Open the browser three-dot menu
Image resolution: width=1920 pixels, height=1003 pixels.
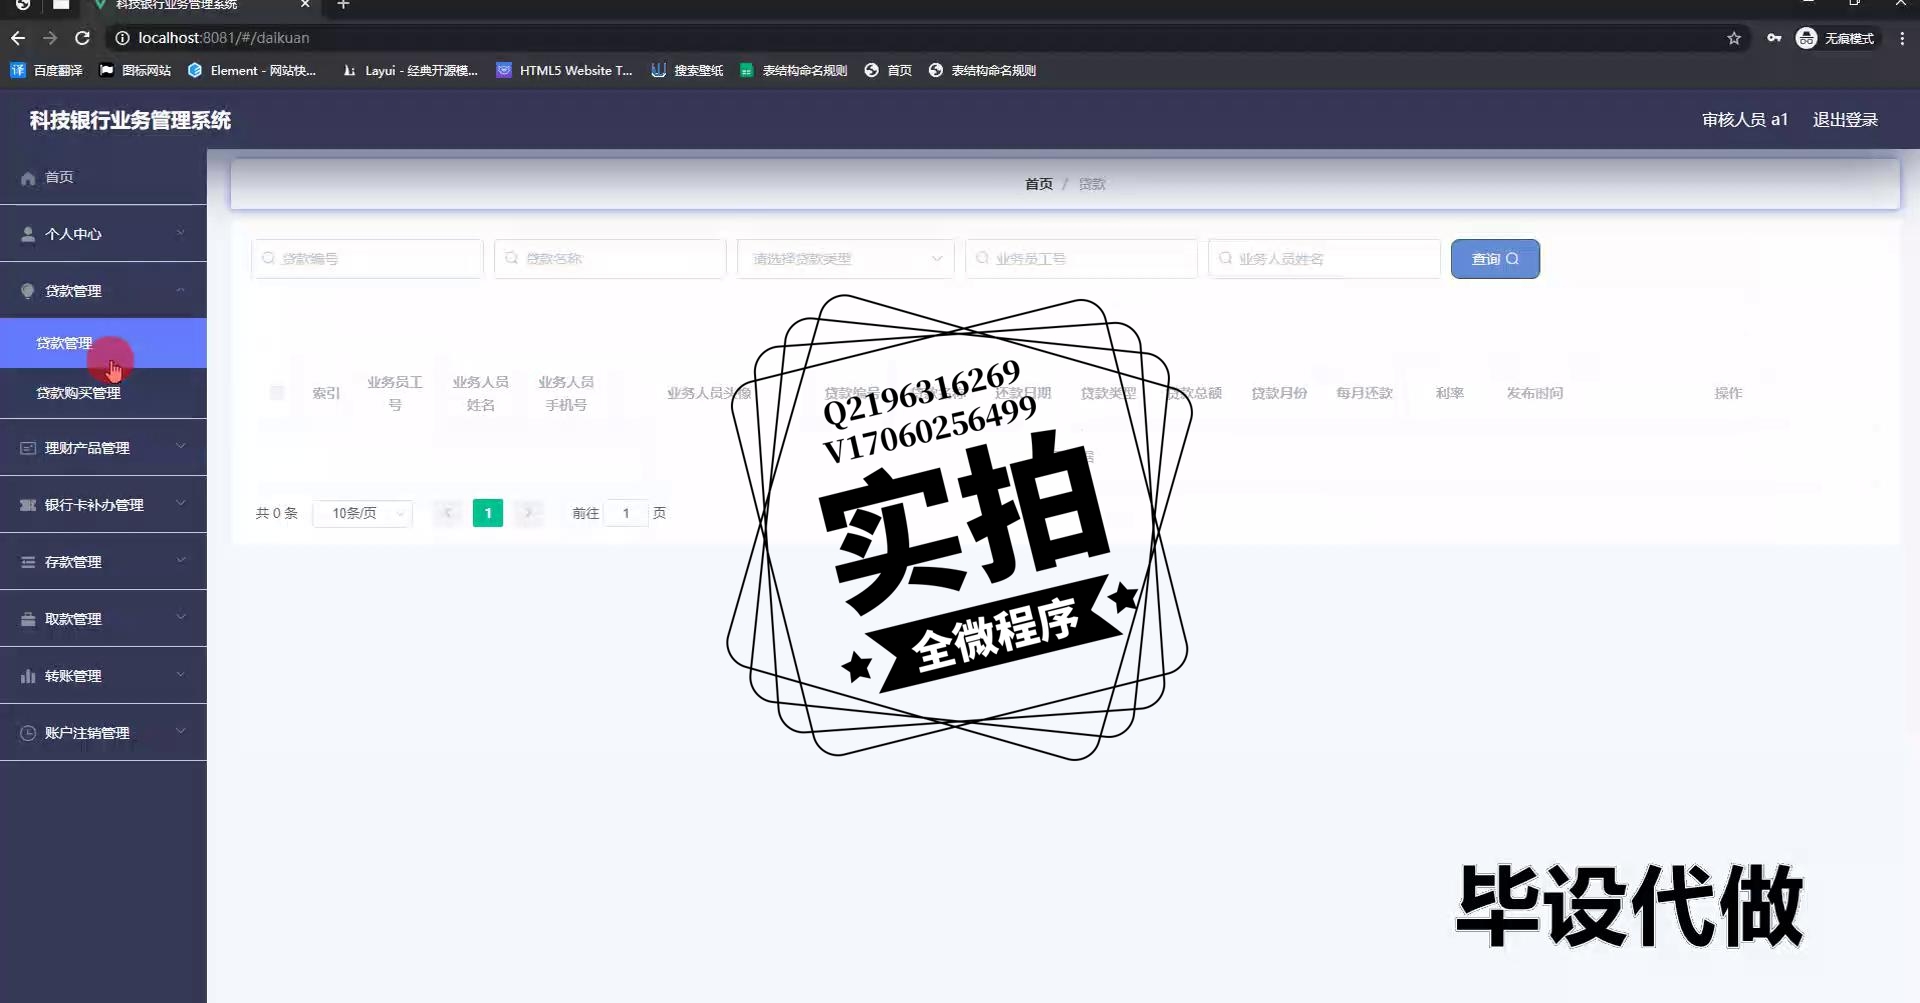tap(1902, 38)
